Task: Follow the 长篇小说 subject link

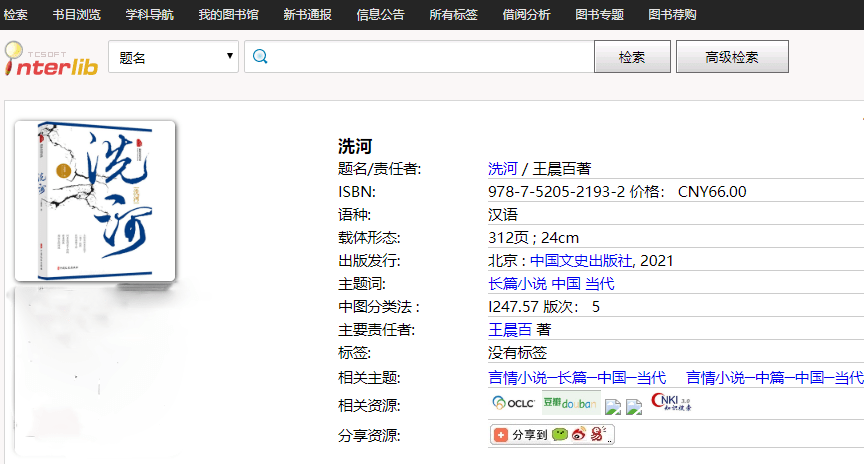Action: [x=517, y=284]
